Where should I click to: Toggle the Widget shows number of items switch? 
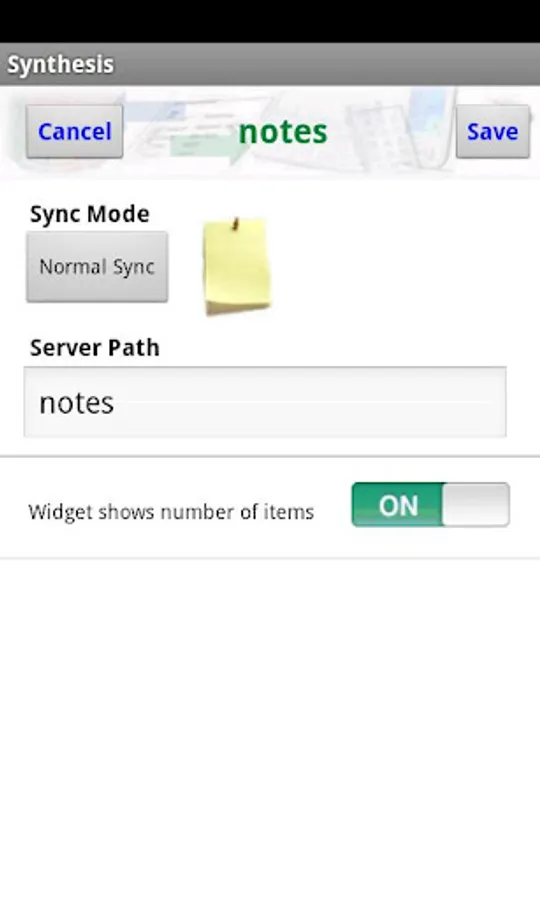[x=430, y=505]
